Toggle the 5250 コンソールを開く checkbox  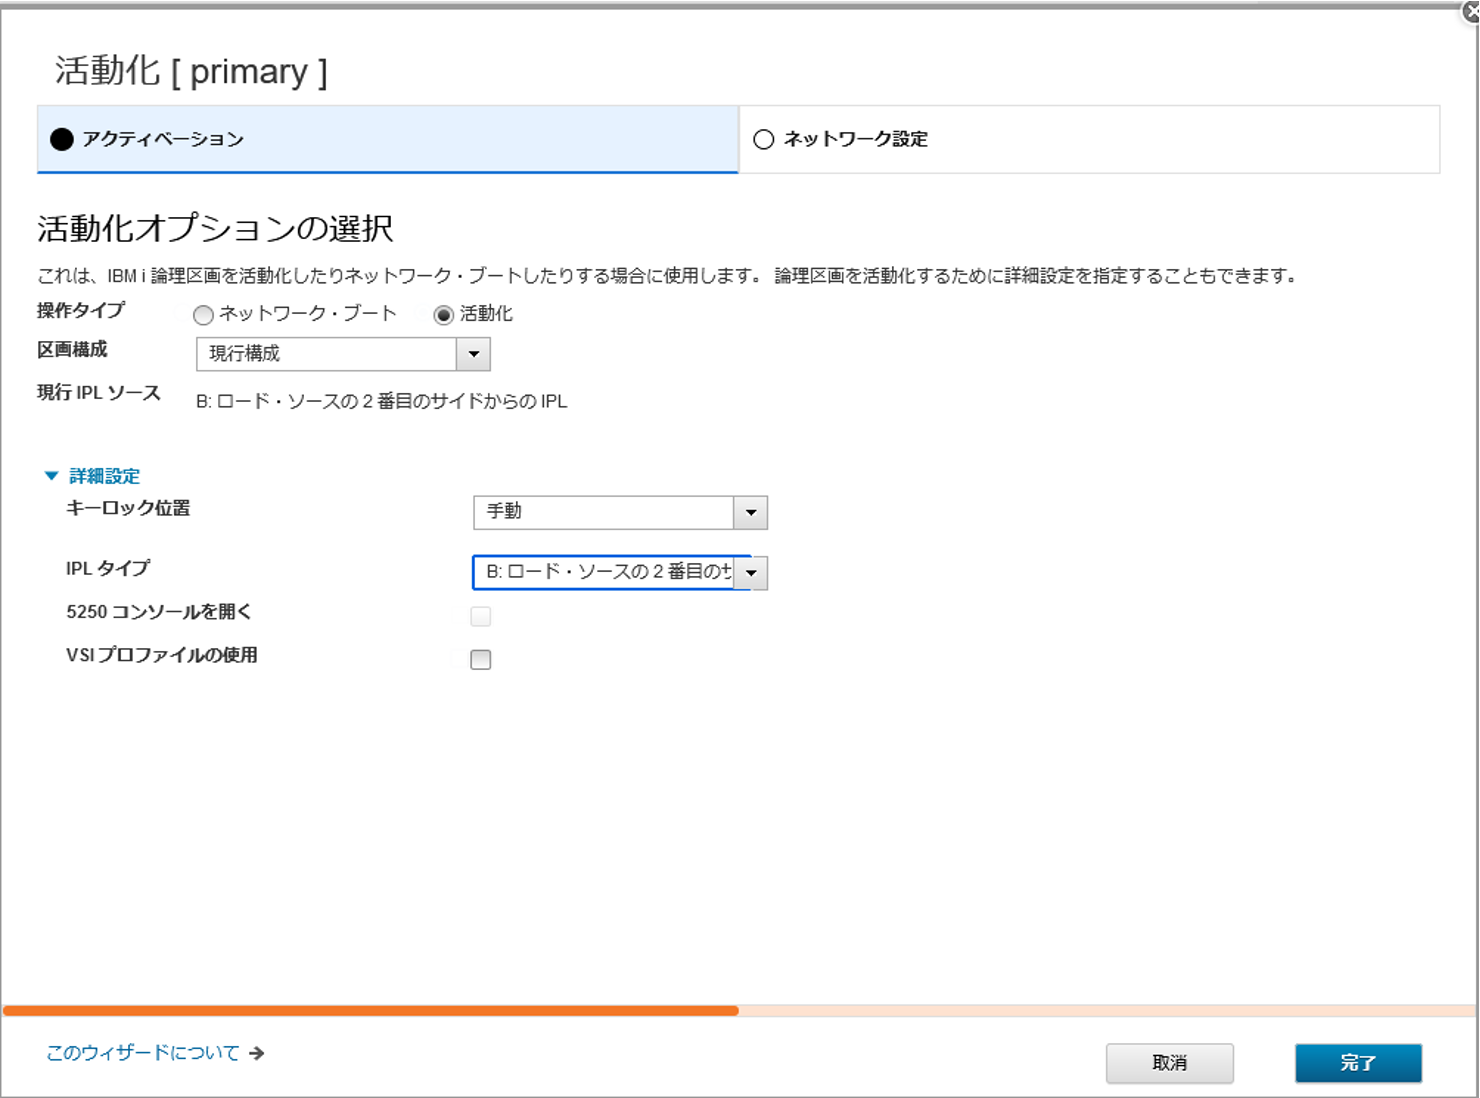[x=481, y=616]
